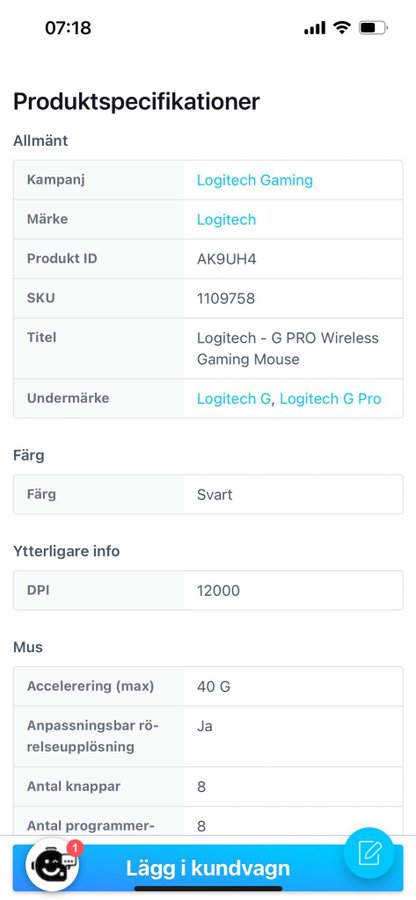Tap the cellular signal bars icon
Image resolution: width=416 pixels, height=900 pixels.
coord(315,28)
